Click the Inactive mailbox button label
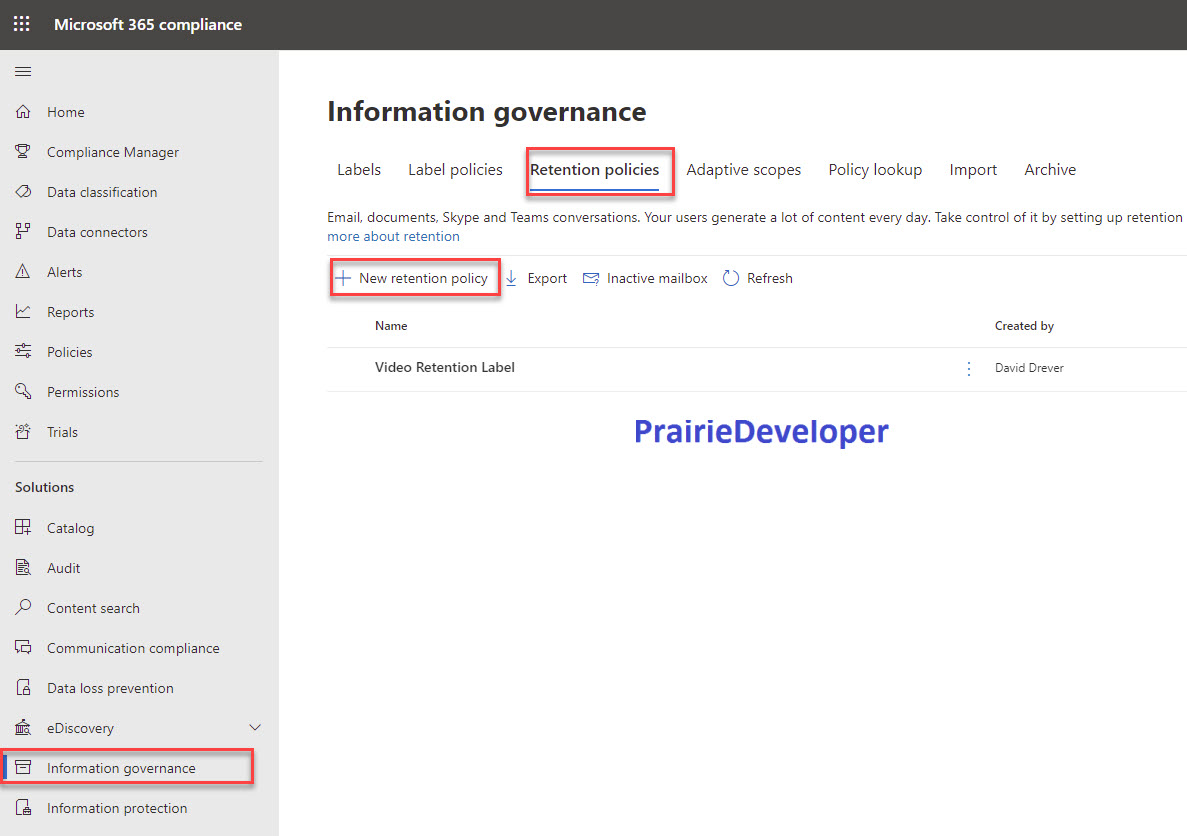The height and width of the screenshot is (836, 1187). pyautogui.click(x=657, y=278)
